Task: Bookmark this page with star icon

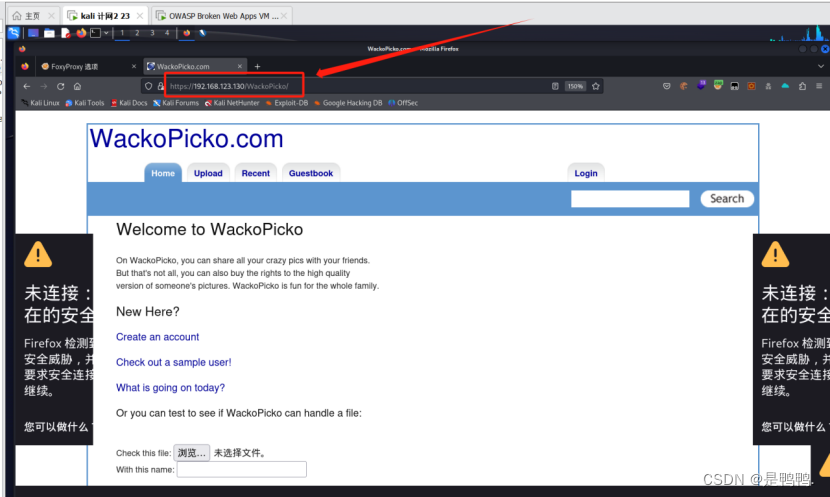Action: (x=596, y=86)
